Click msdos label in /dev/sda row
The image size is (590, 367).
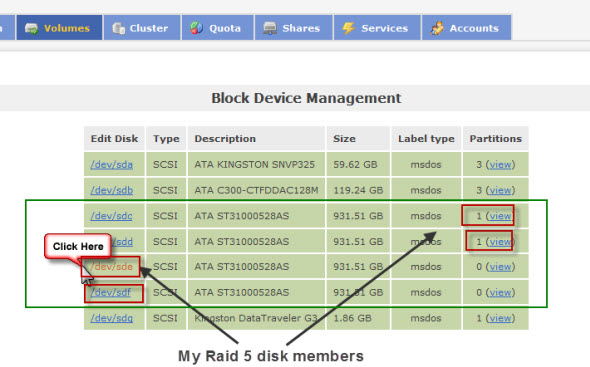point(426,165)
